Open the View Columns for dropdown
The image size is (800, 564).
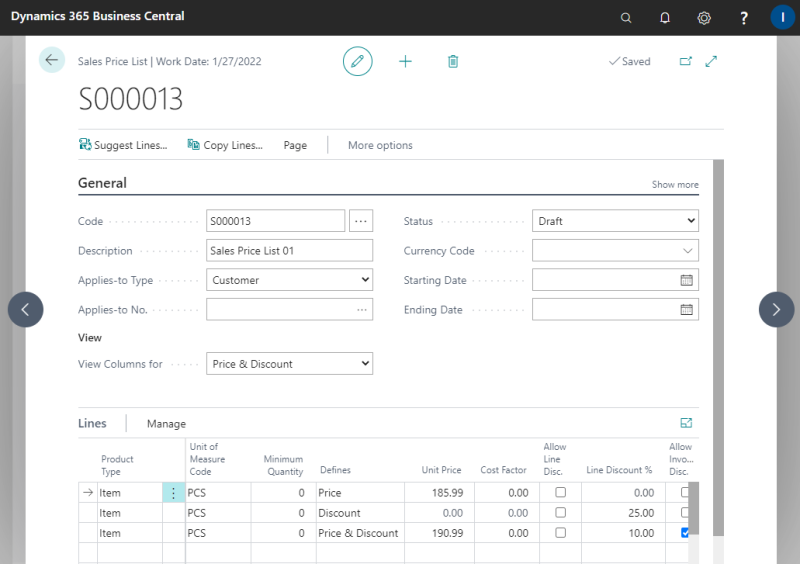click(x=289, y=363)
